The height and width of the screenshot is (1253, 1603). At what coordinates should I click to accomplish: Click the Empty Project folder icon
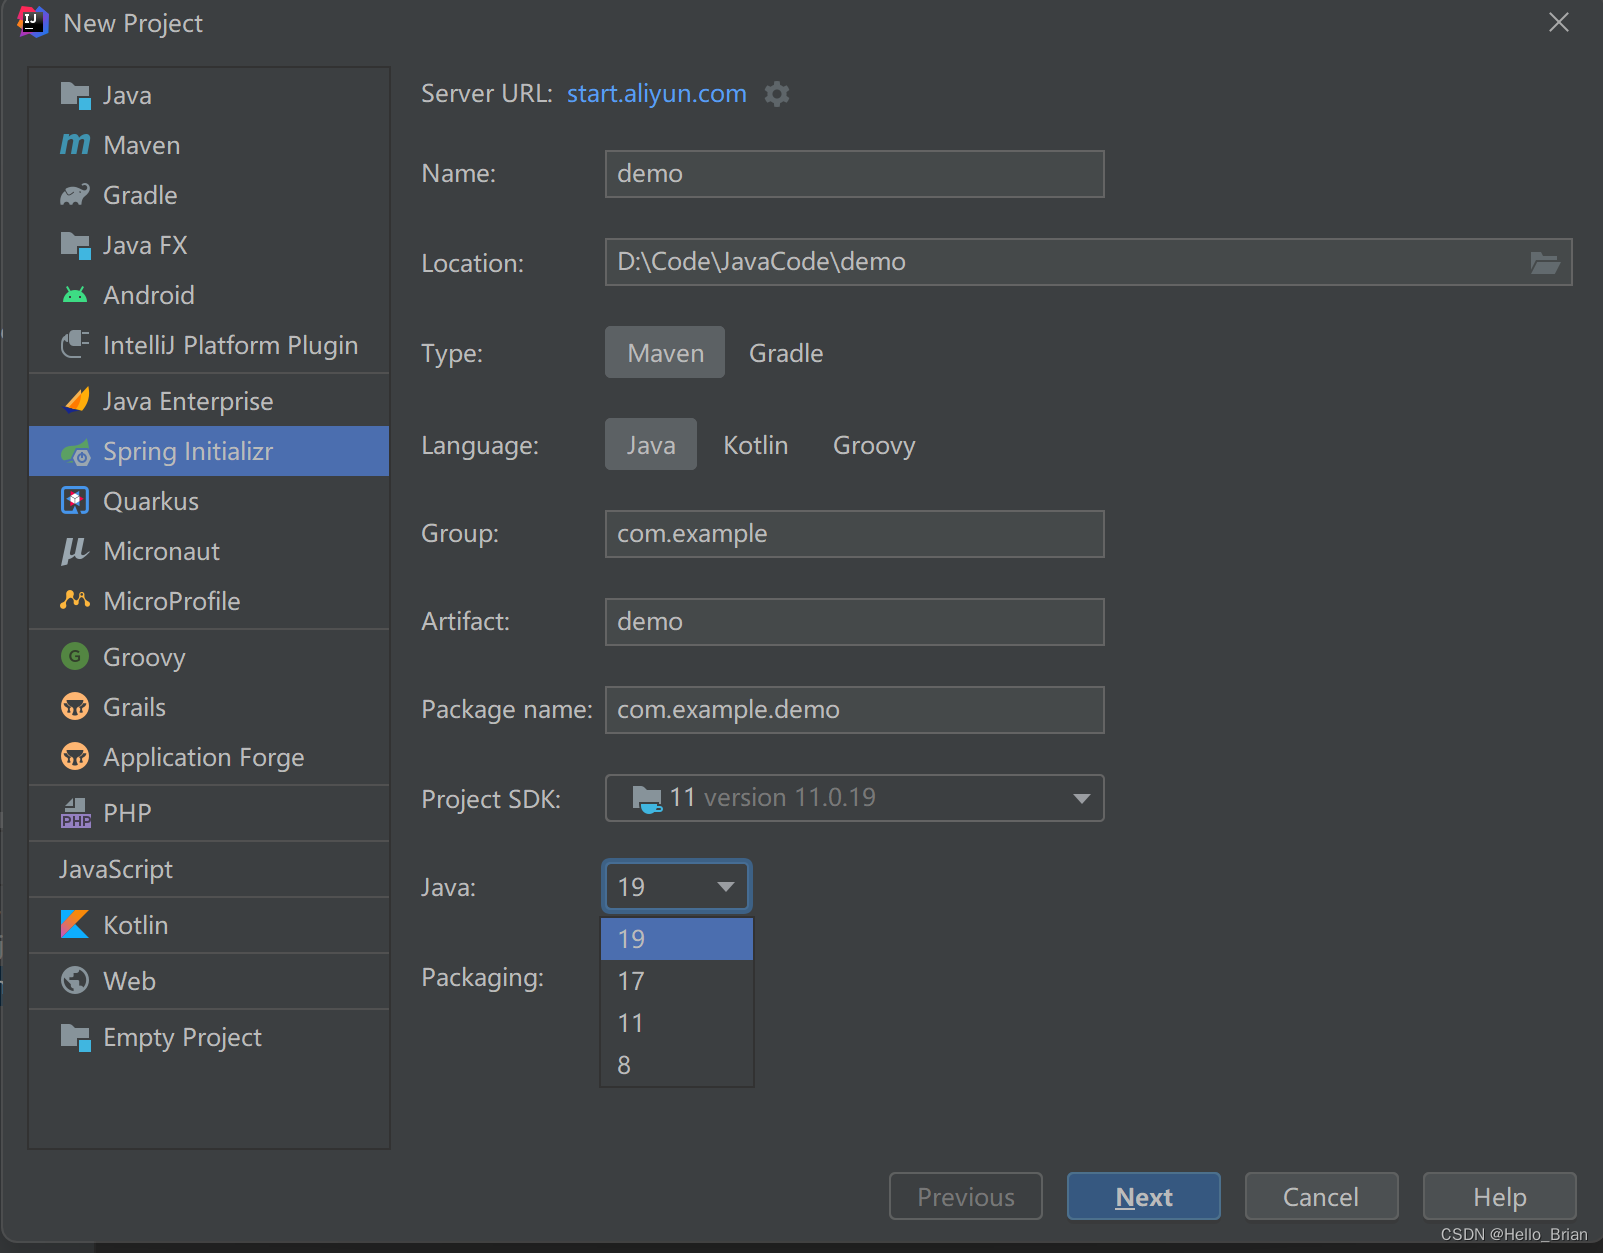75,1037
